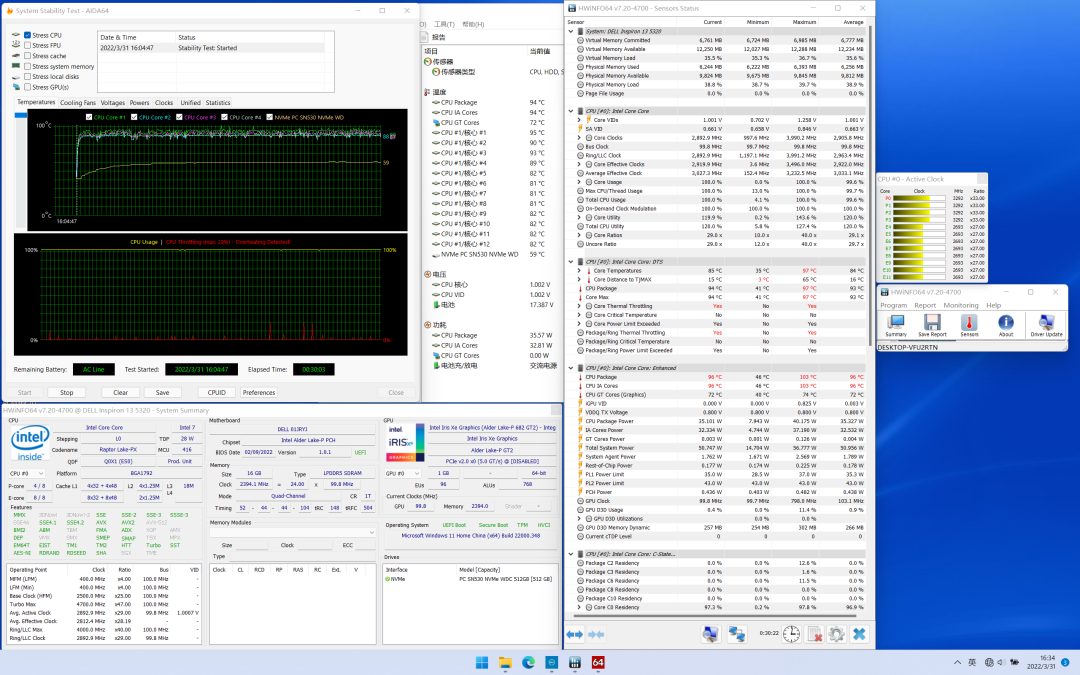Click Stop button in stability test
This screenshot has width=1080, height=675.
[x=67, y=393]
